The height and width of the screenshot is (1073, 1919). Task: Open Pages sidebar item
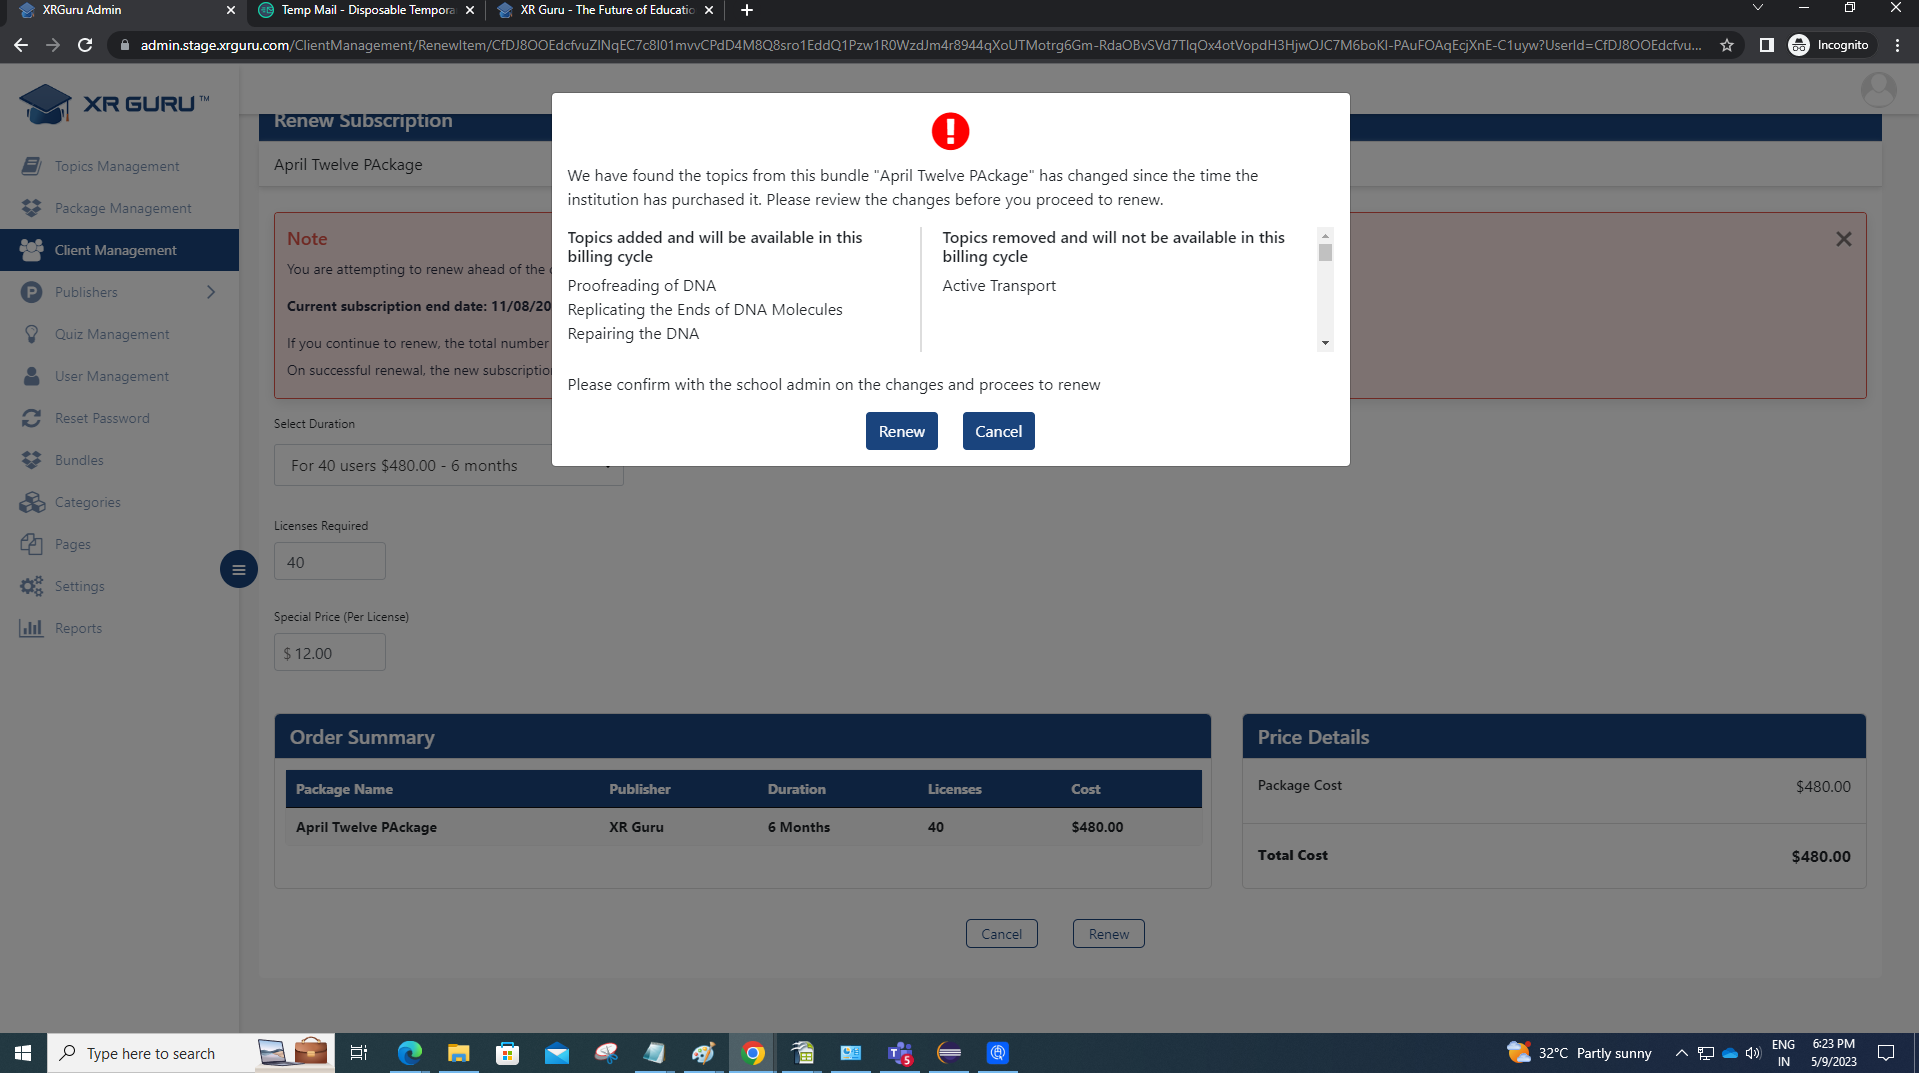coord(72,544)
